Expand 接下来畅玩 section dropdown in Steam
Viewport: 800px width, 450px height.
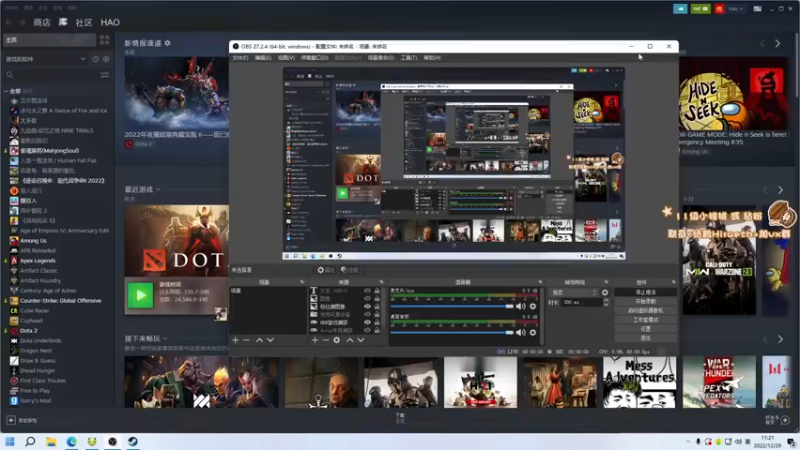click(x=165, y=338)
